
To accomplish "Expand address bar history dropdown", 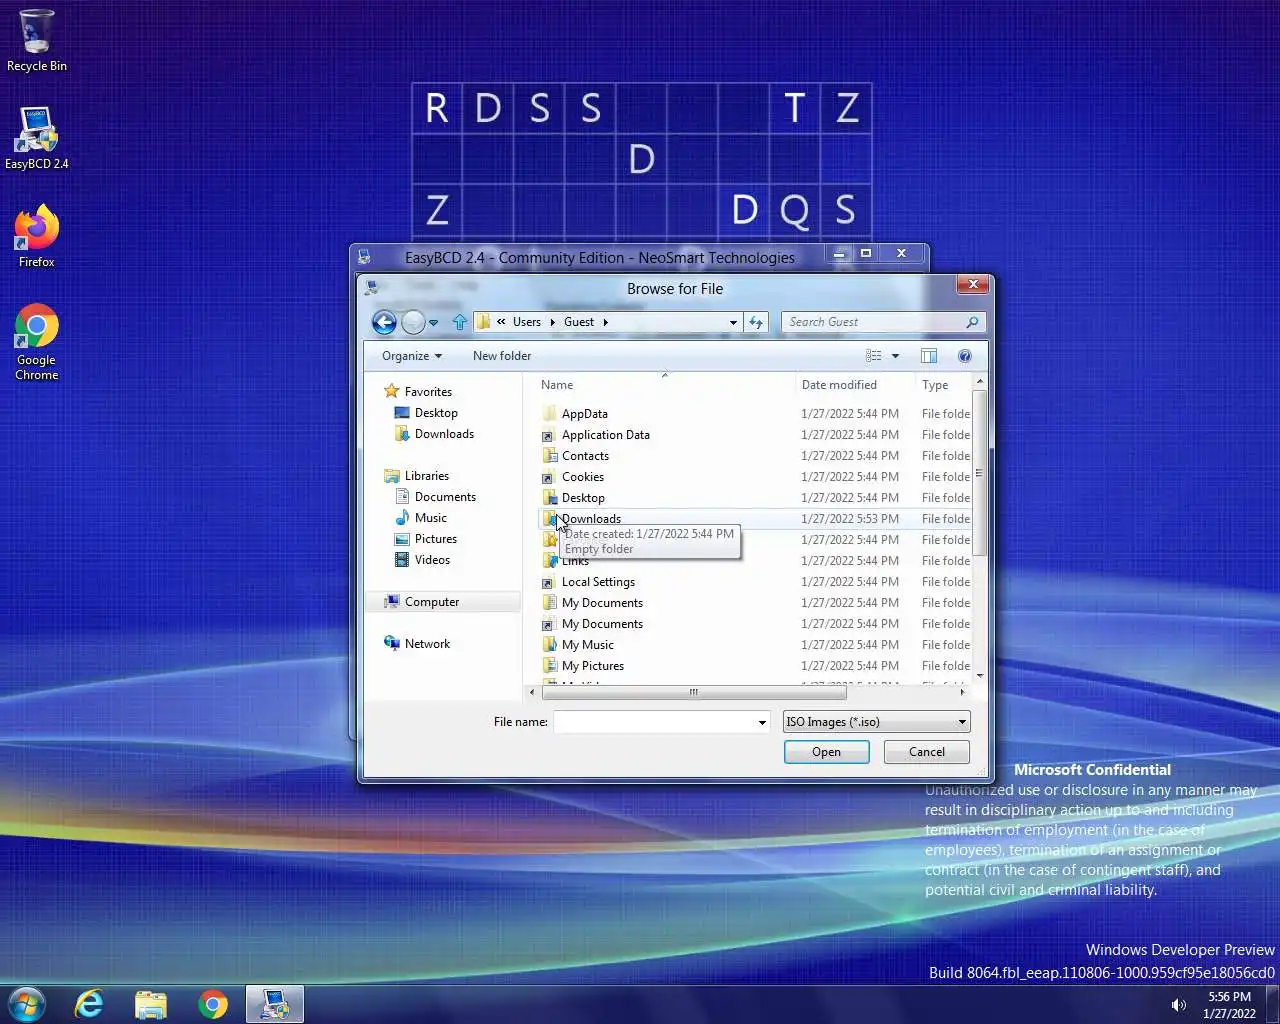I will click(733, 322).
